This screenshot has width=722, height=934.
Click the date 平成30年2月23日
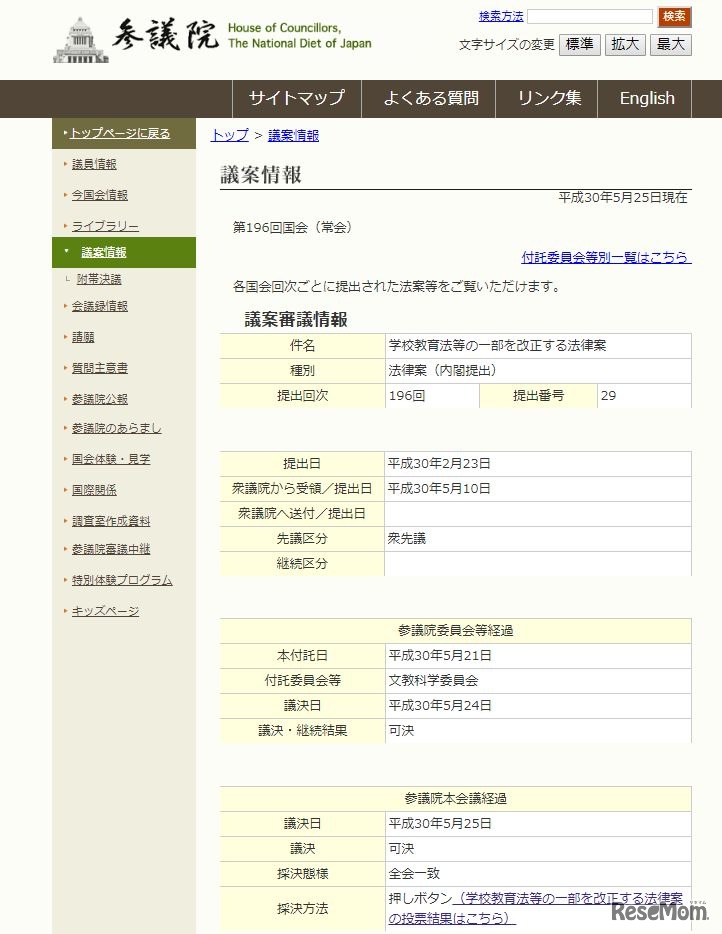click(439, 463)
